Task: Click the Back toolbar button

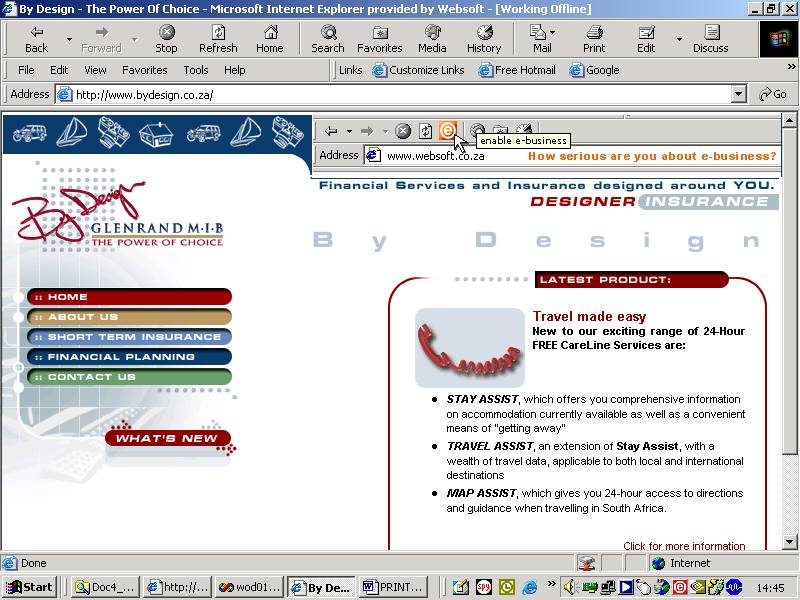Action: [36, 39]
